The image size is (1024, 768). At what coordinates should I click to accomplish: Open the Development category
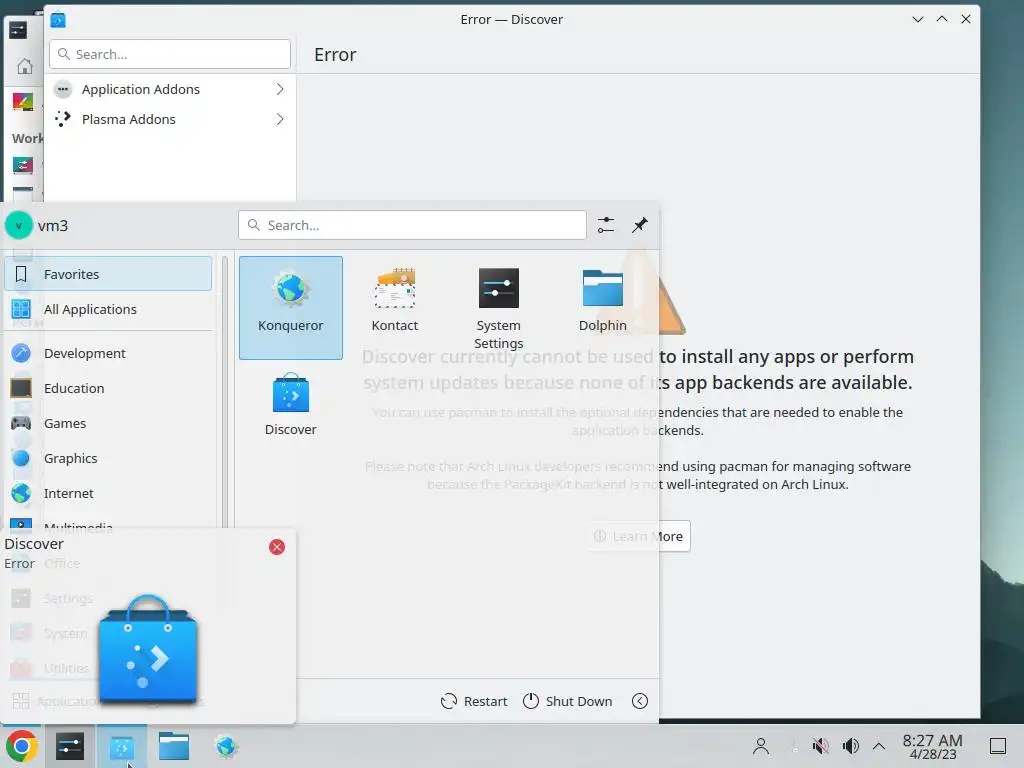pos(108,353)
